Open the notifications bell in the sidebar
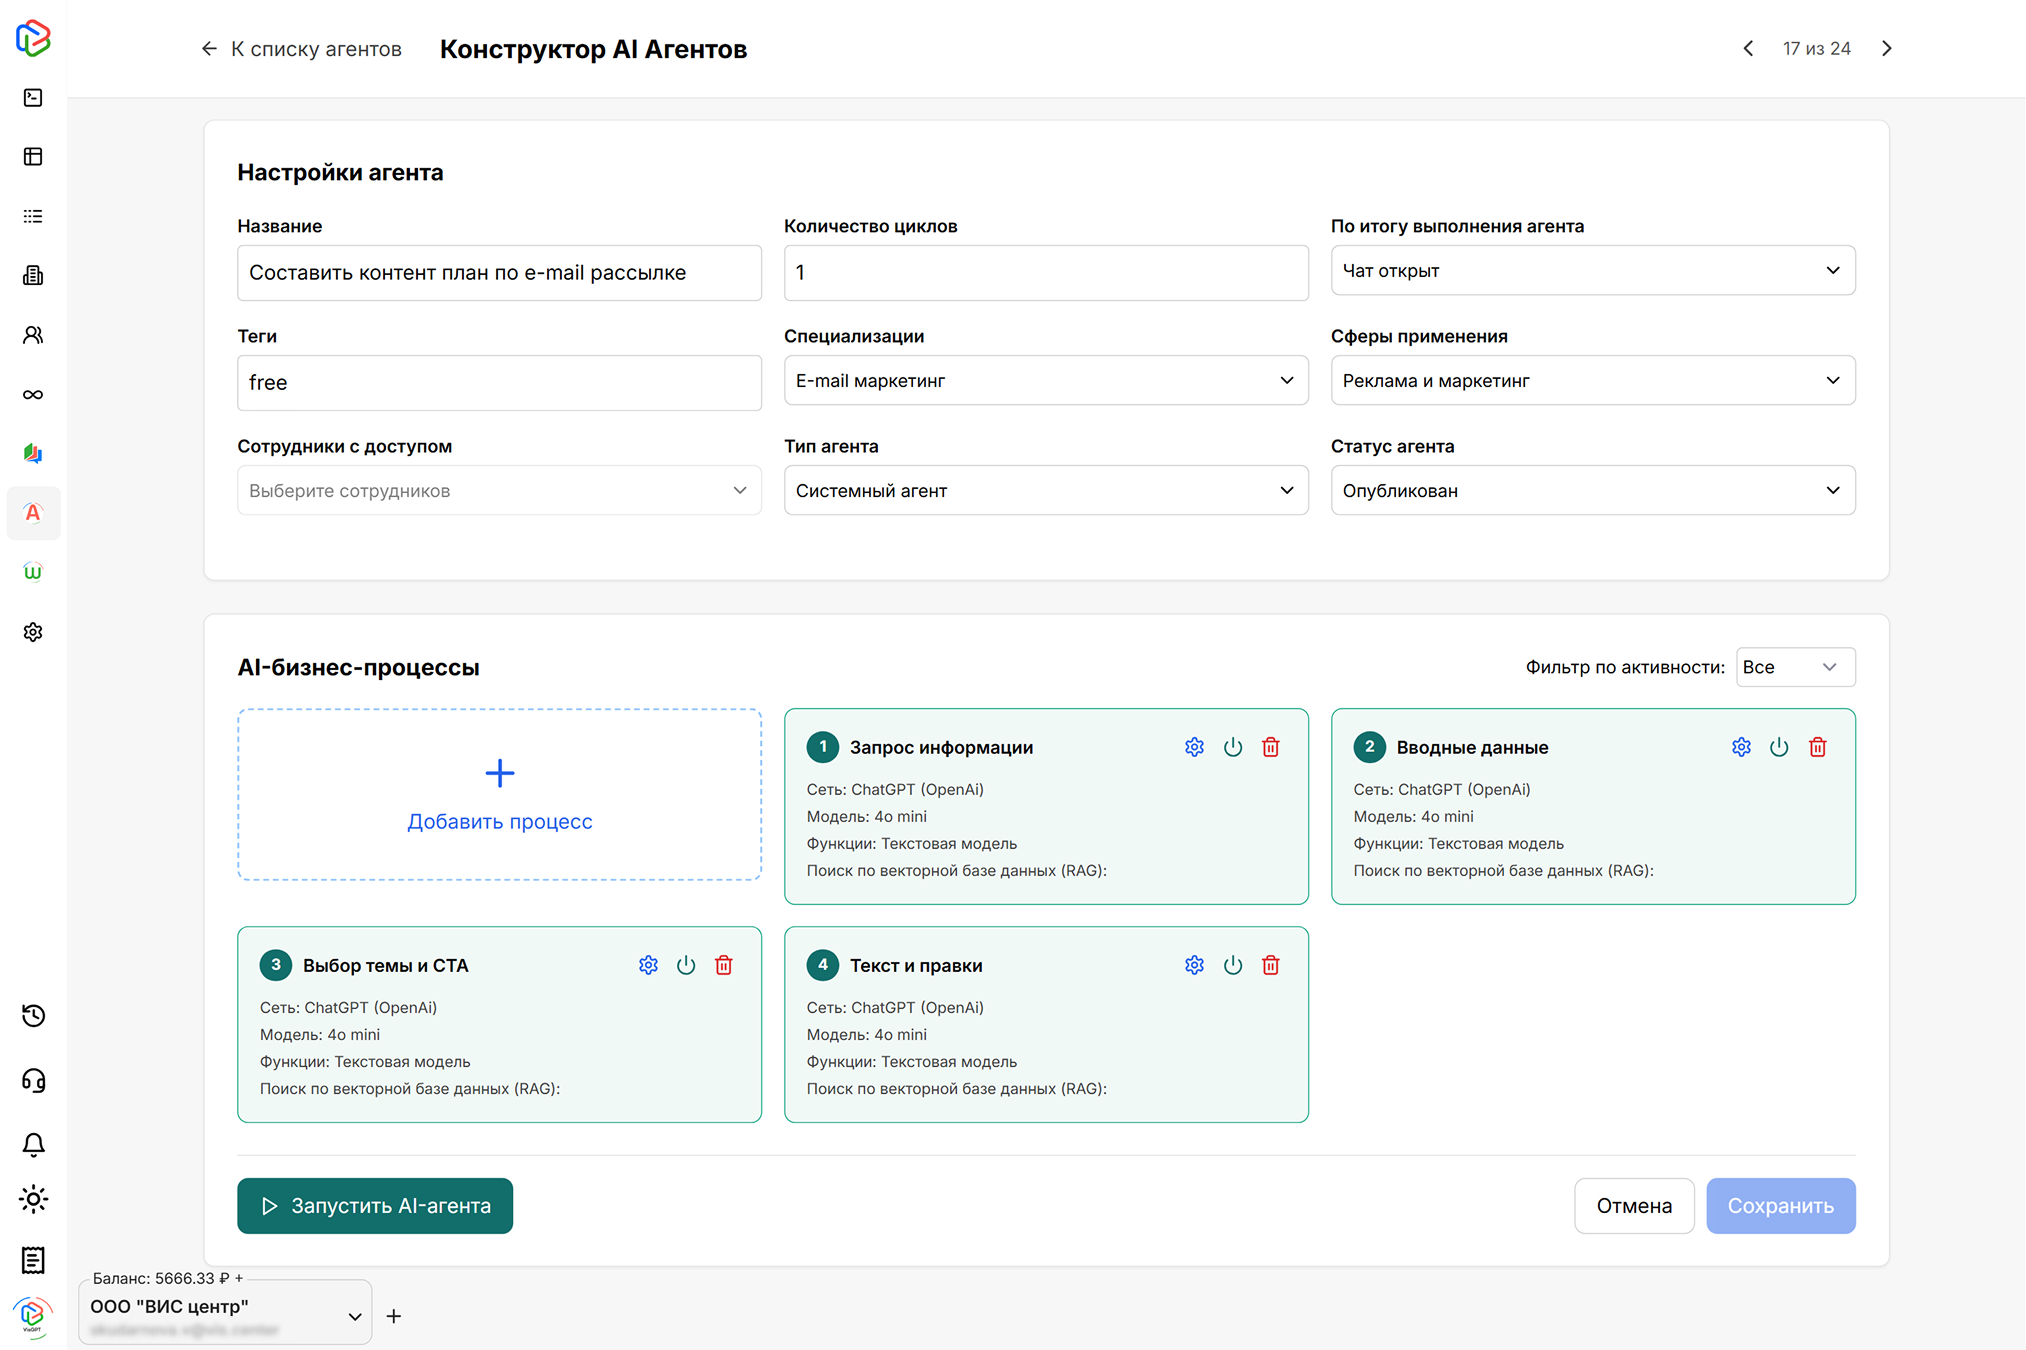2026x1350 pixels. (x=33, y=1144)
